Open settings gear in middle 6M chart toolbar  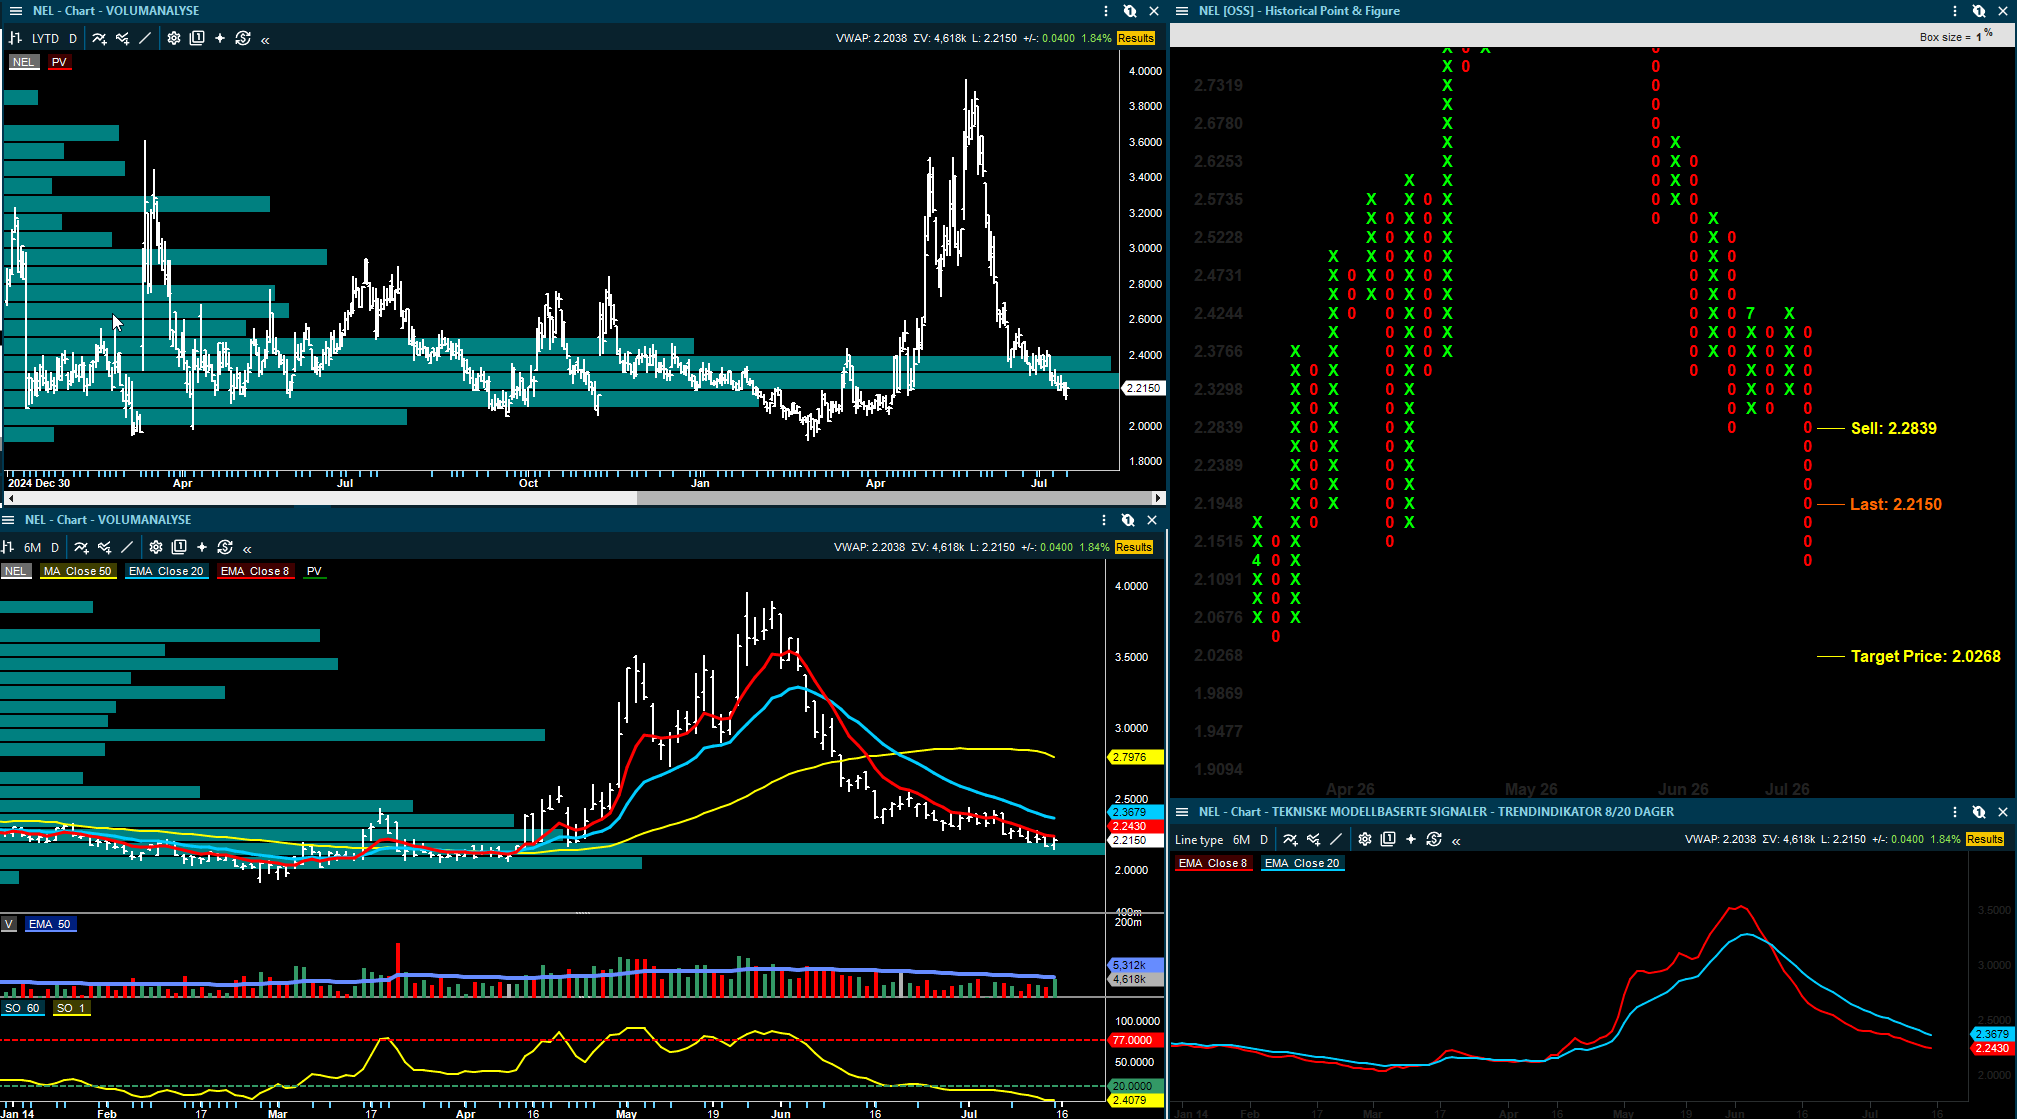(156, 547)
